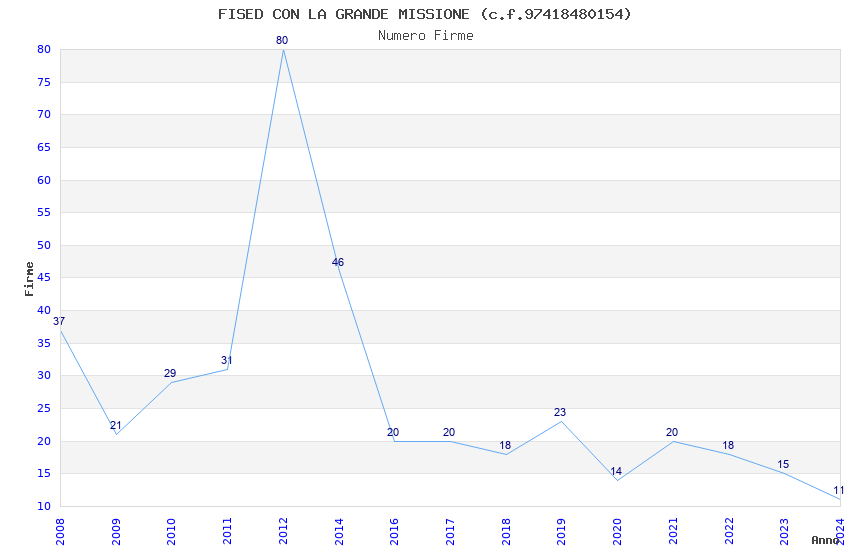Click the y-axis value 20
This screenshot has width=850, height=550.
coord(44,442)
